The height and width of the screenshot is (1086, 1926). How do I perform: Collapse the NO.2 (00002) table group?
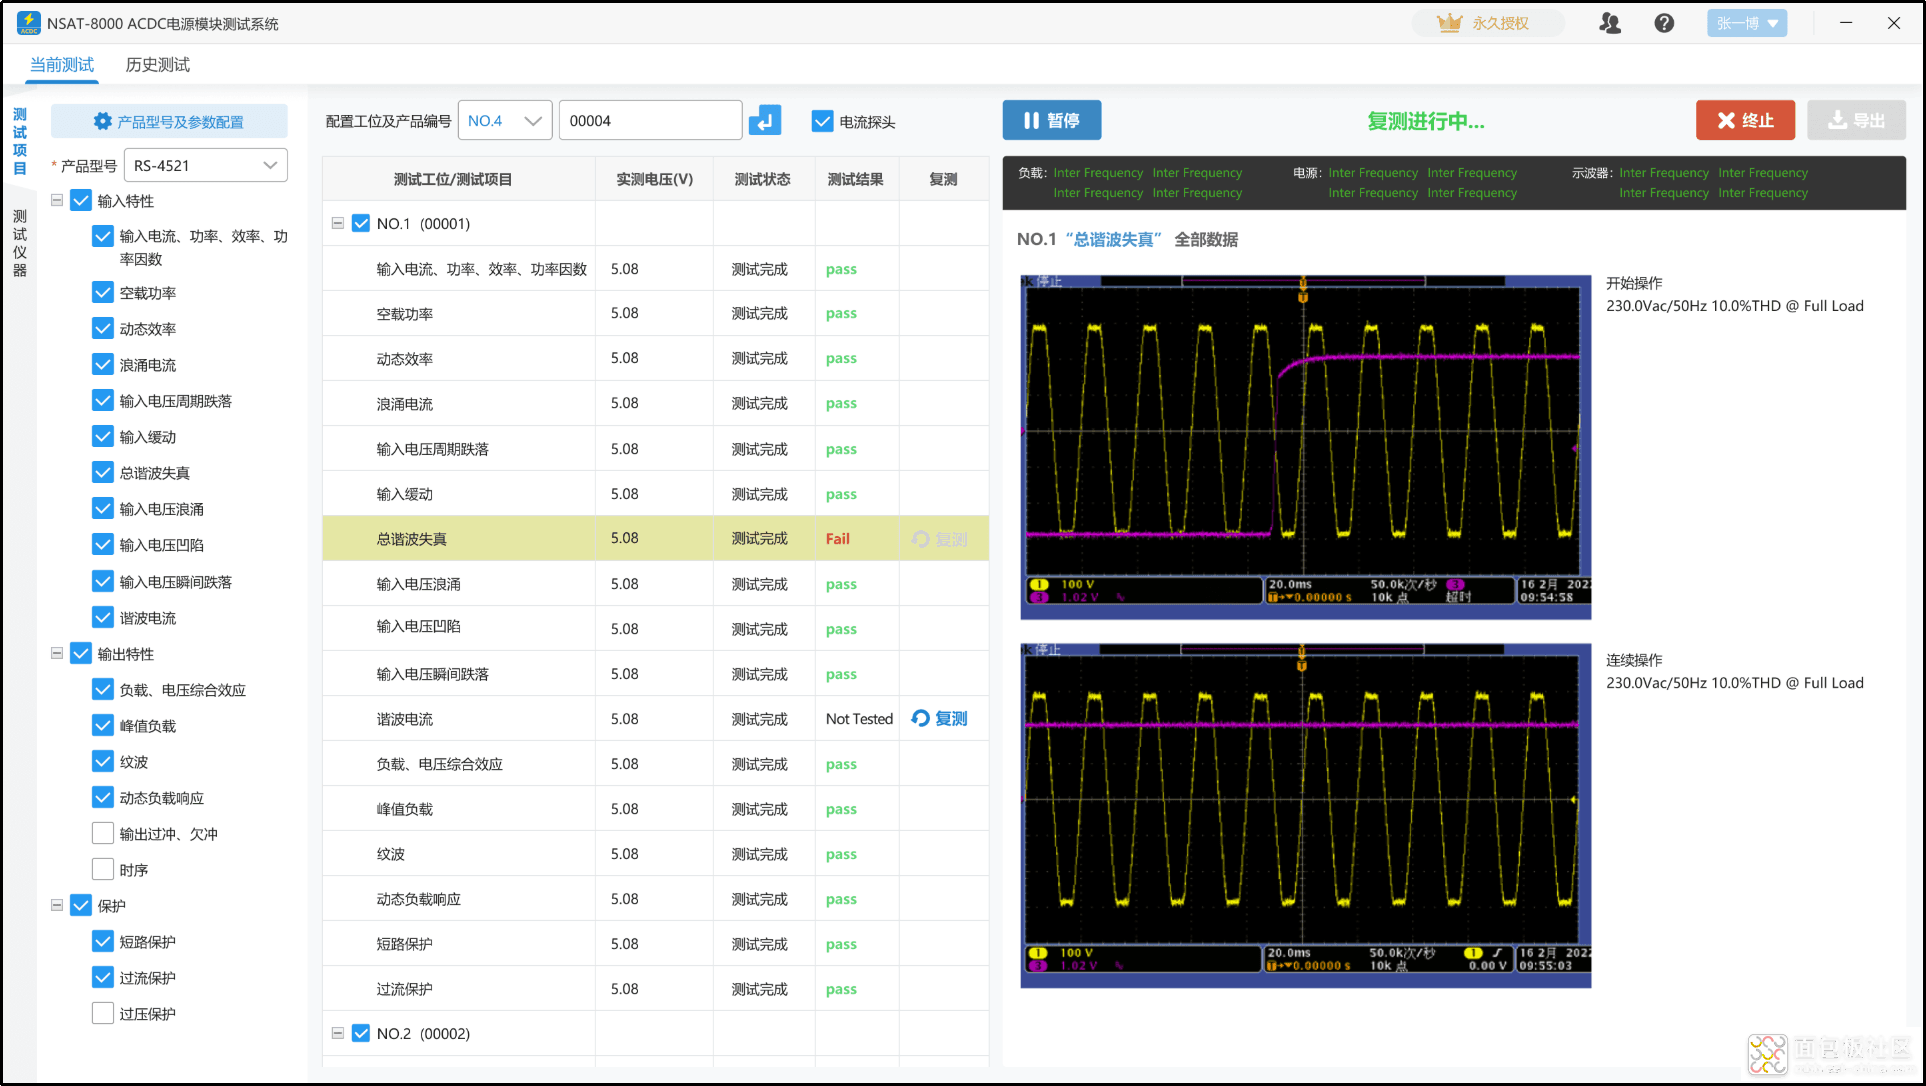[x=338, y=1034]
